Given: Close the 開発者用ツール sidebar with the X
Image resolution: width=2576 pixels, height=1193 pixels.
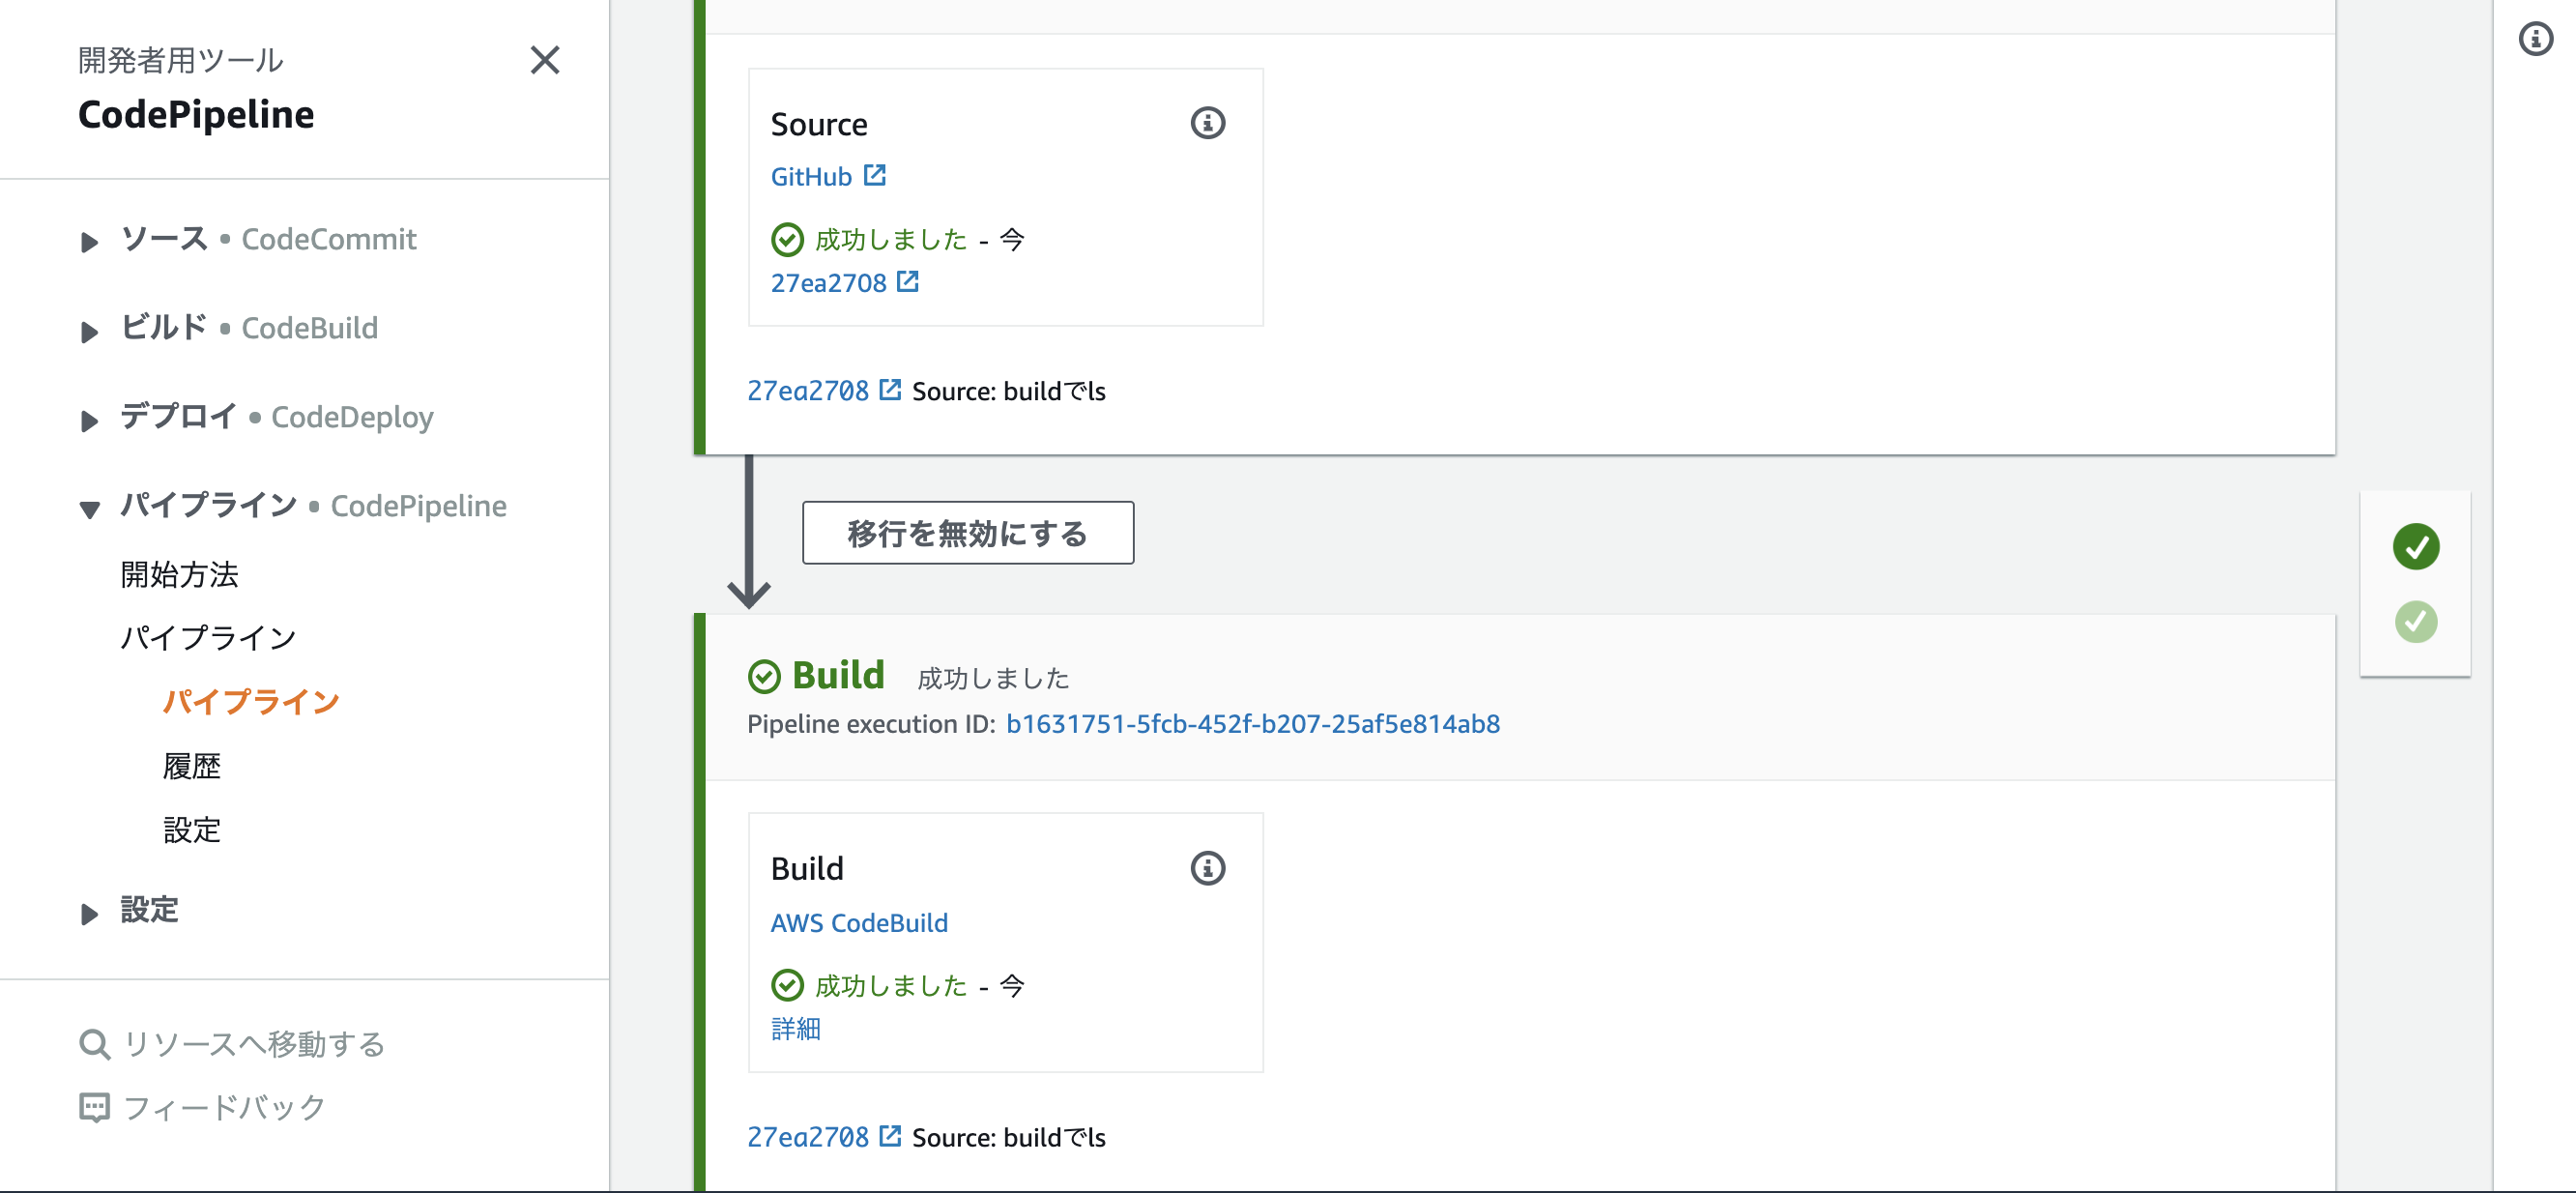Looking at the screenshot, I should (x=545, y=60).
